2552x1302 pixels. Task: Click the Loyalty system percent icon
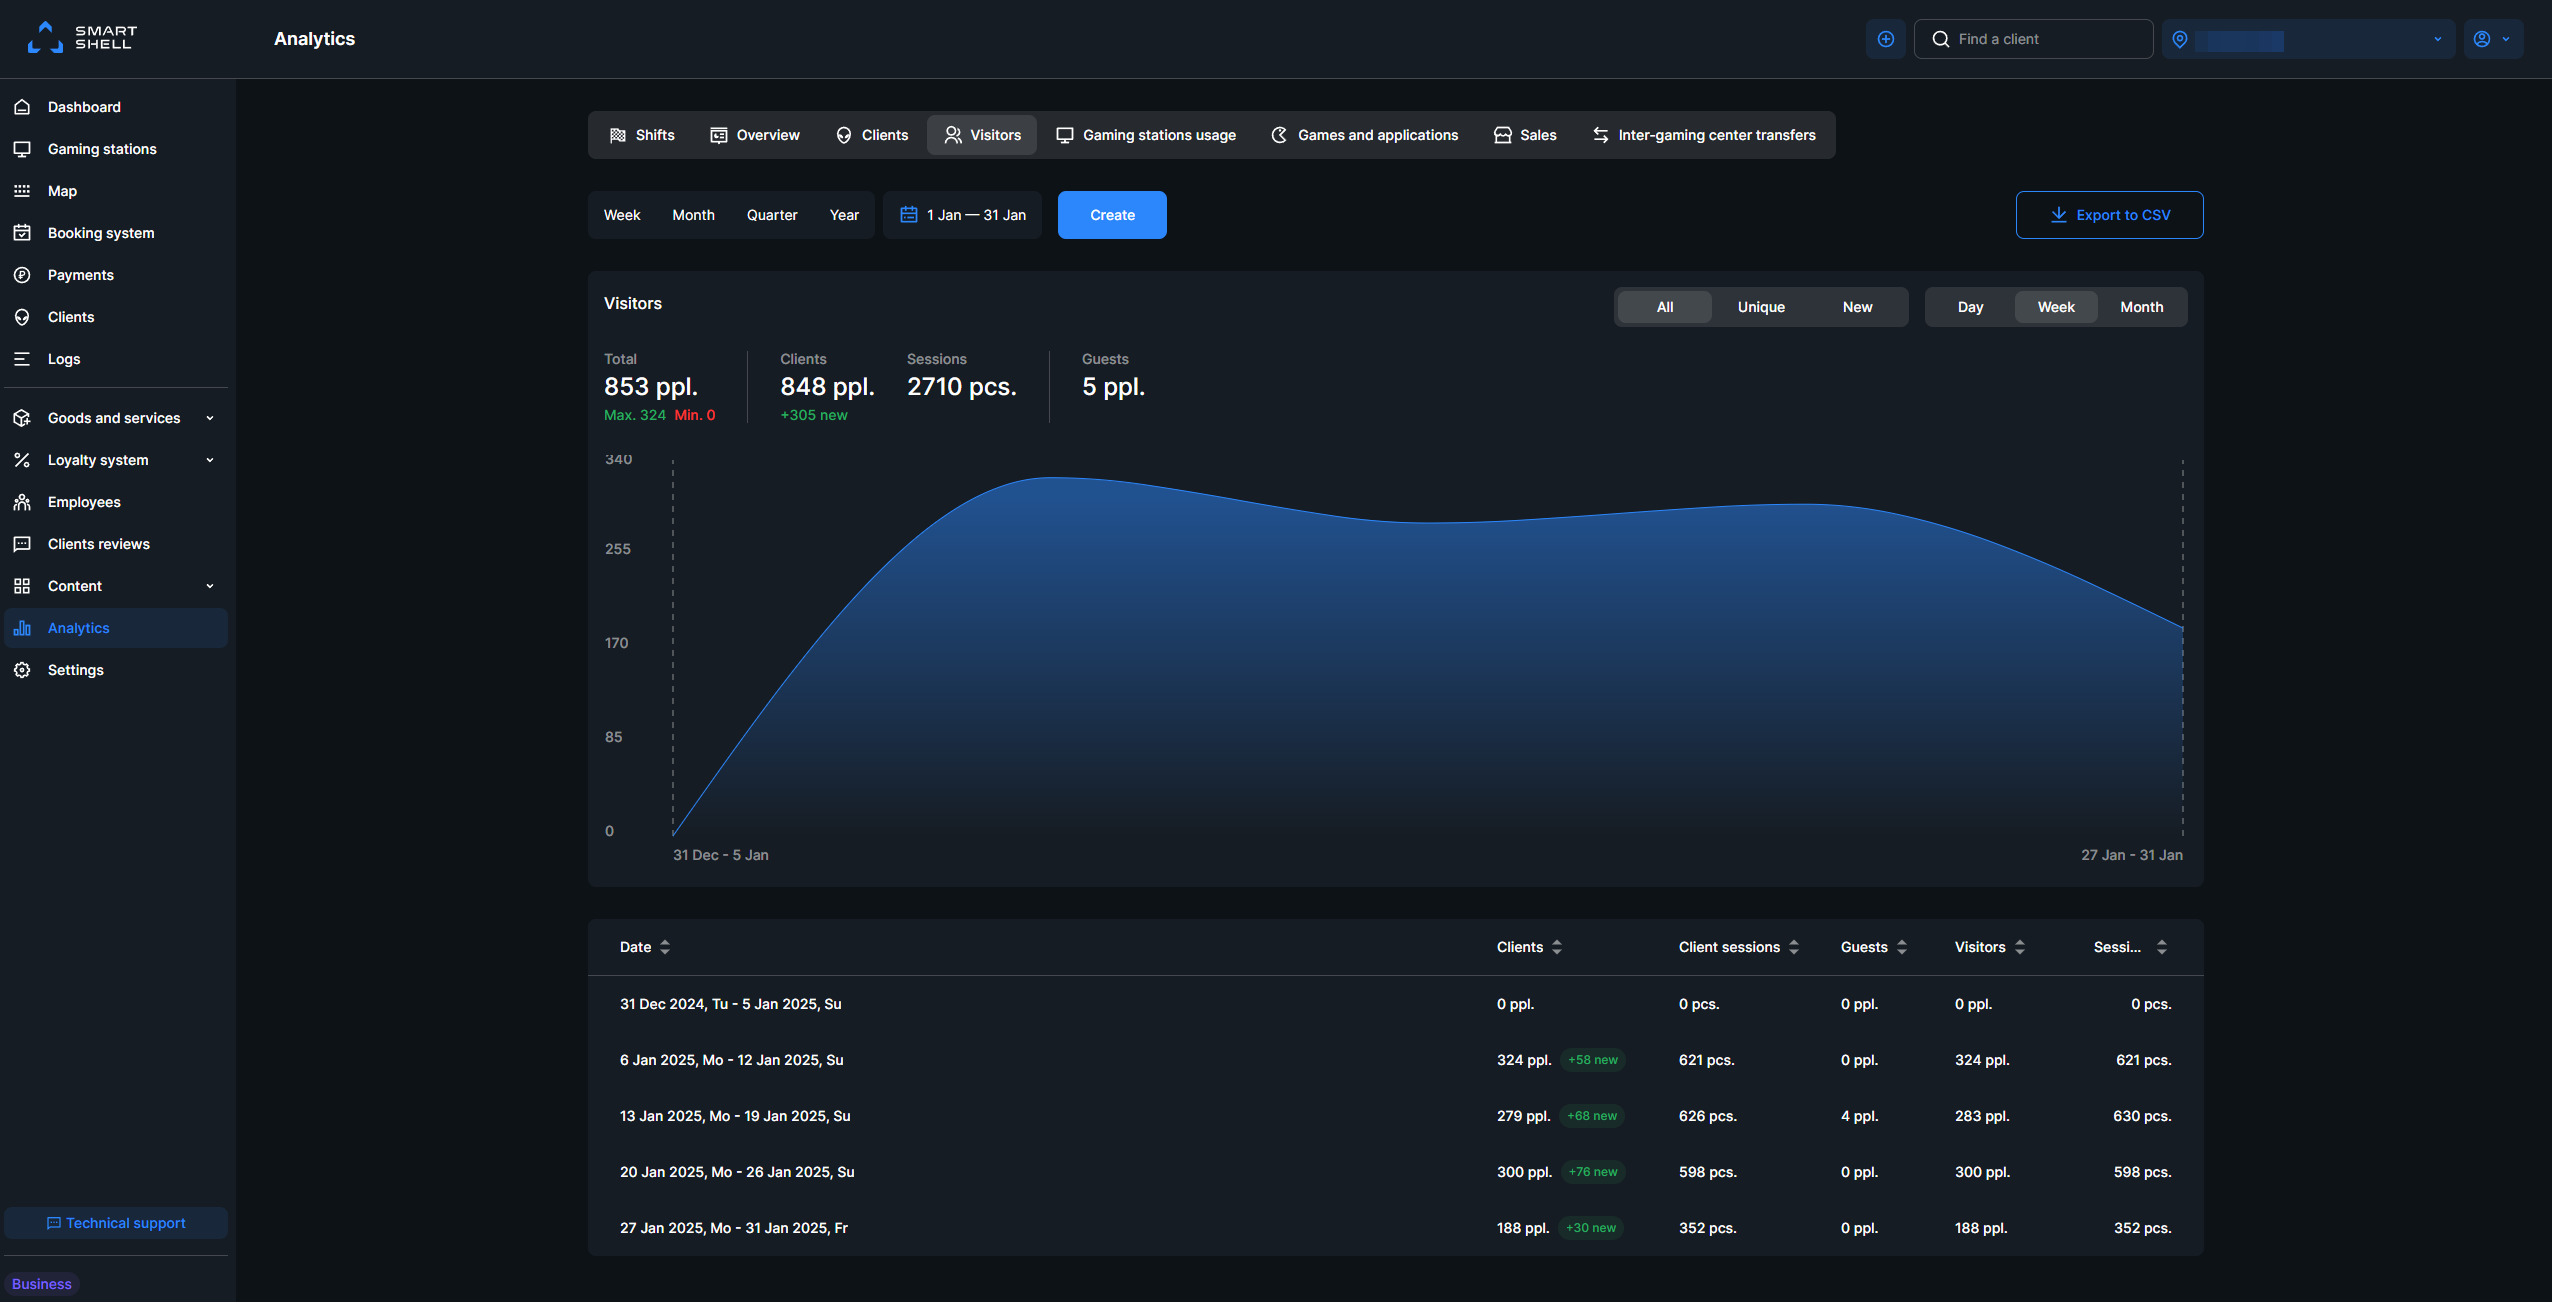[x=22, y=460]
